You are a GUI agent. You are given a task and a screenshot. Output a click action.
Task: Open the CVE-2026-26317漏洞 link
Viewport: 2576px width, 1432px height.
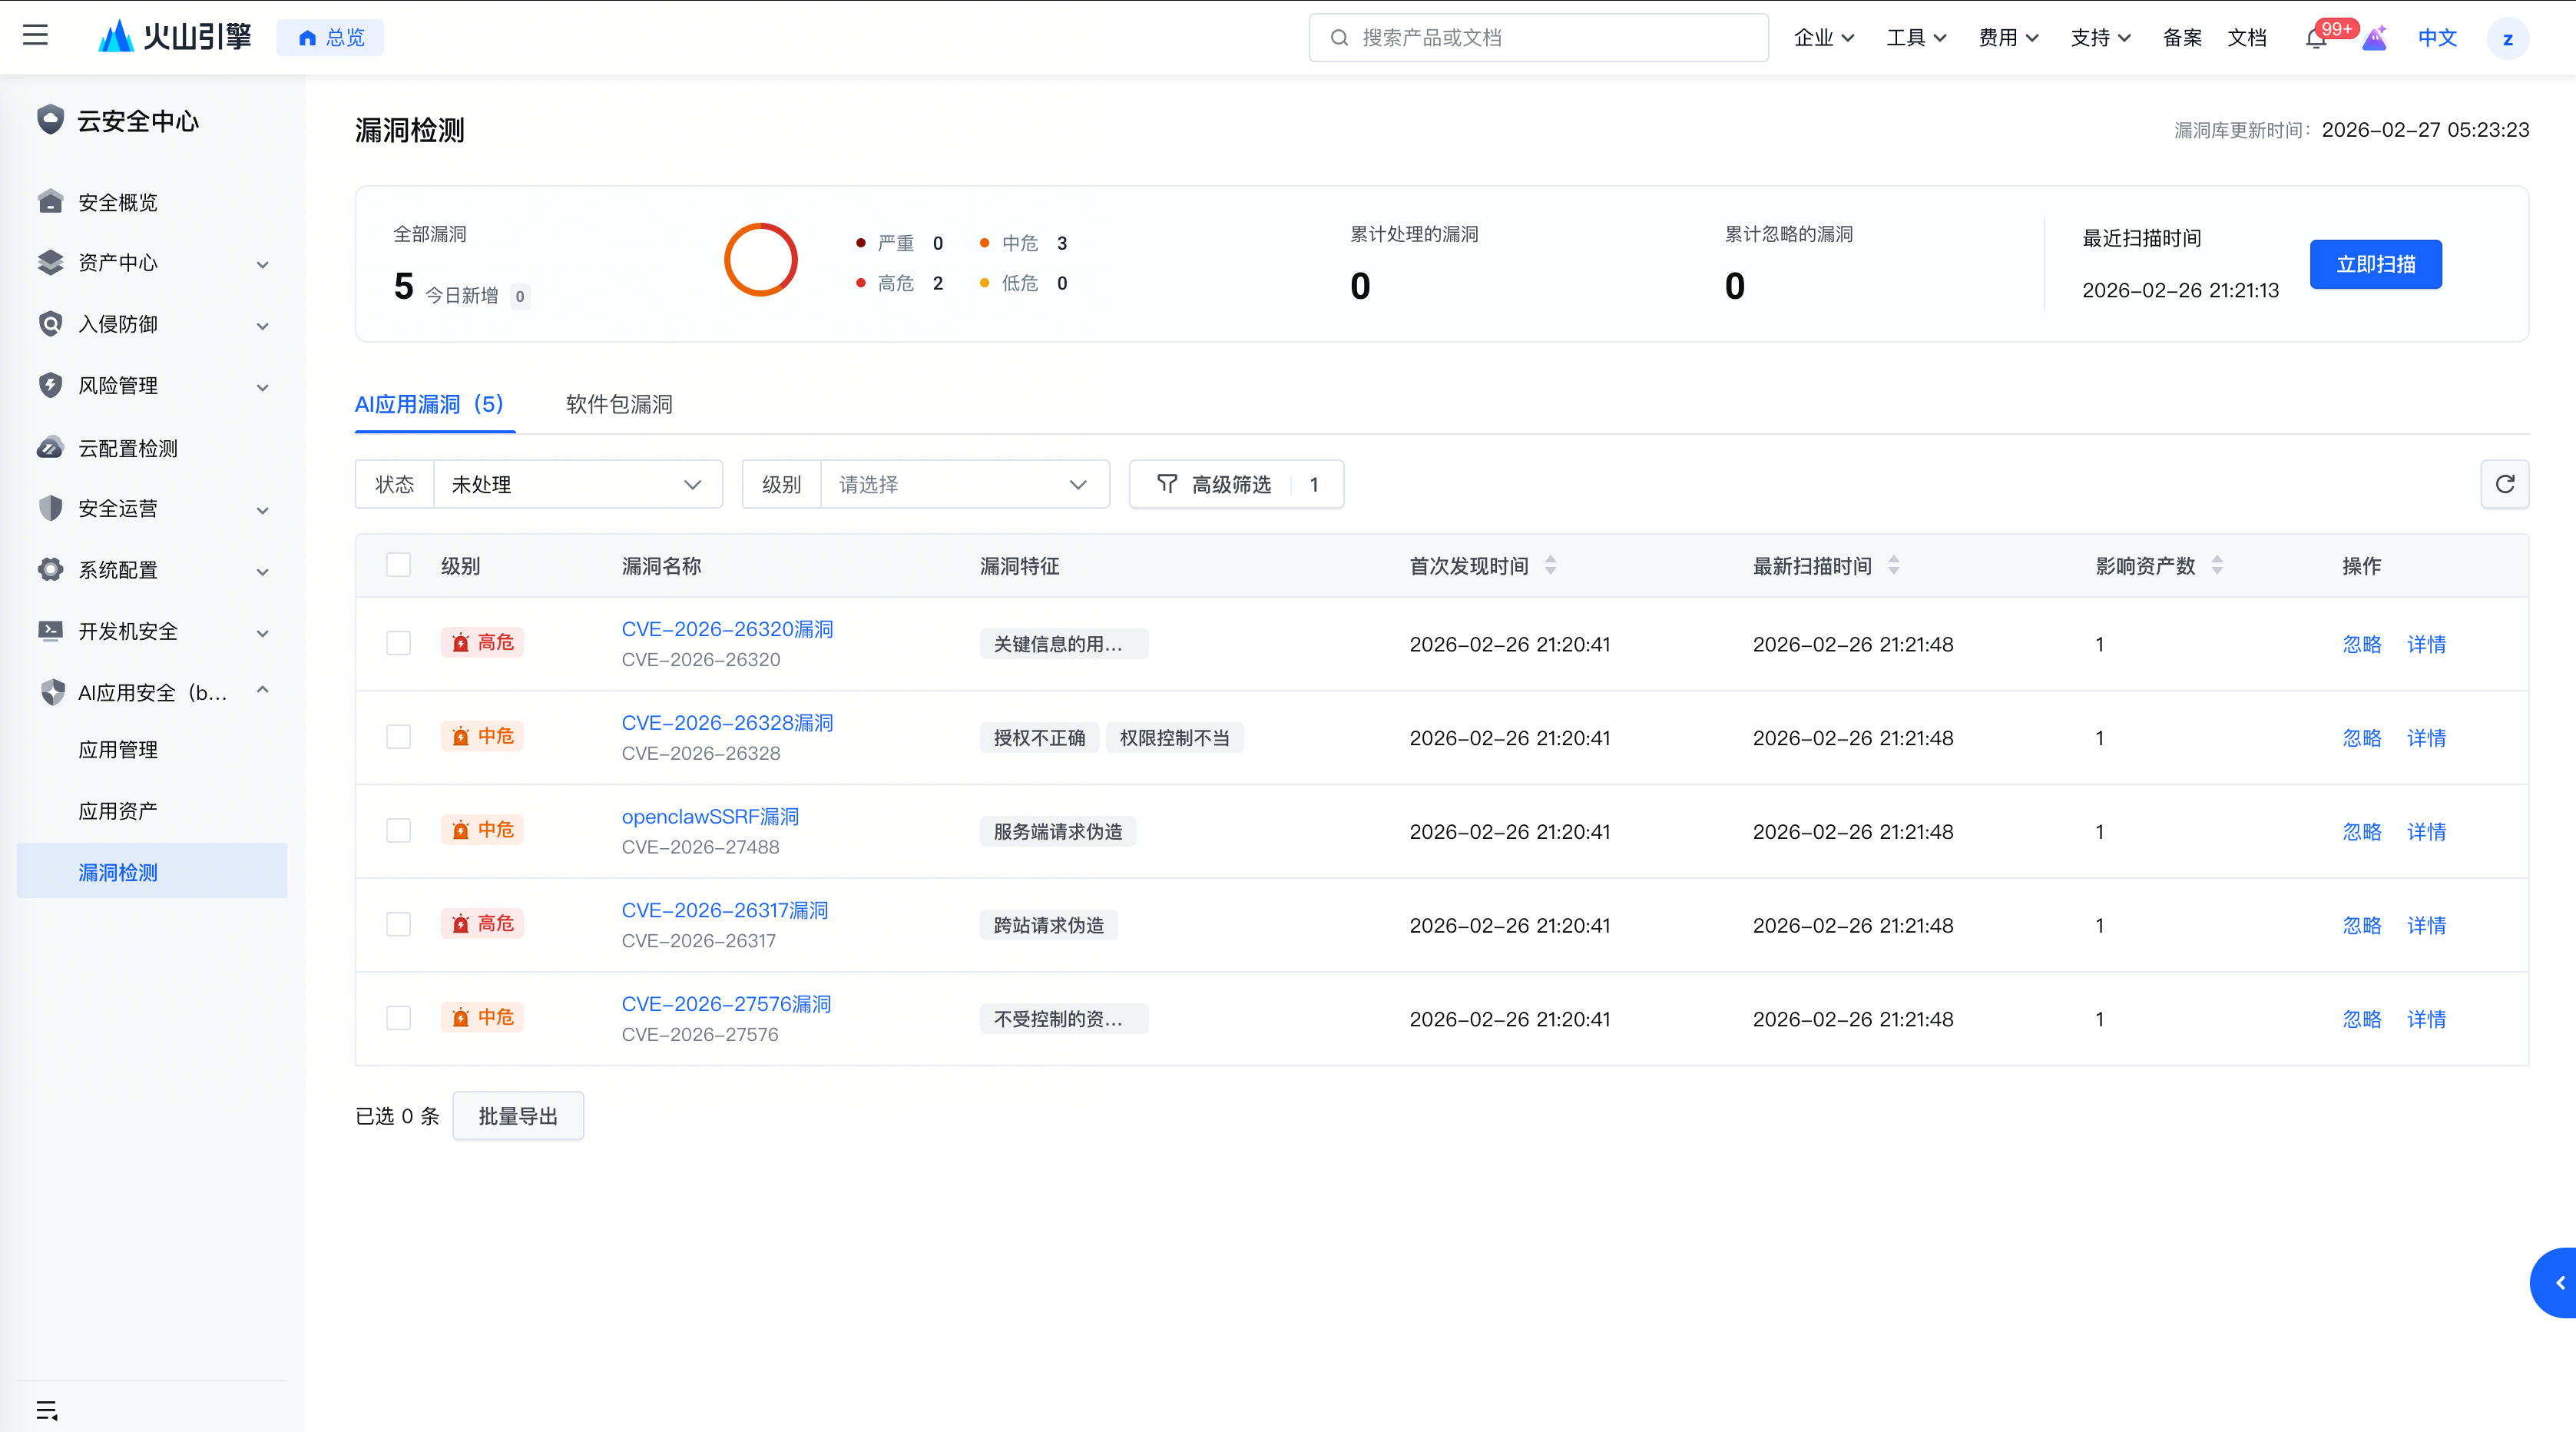coord(725,910)
